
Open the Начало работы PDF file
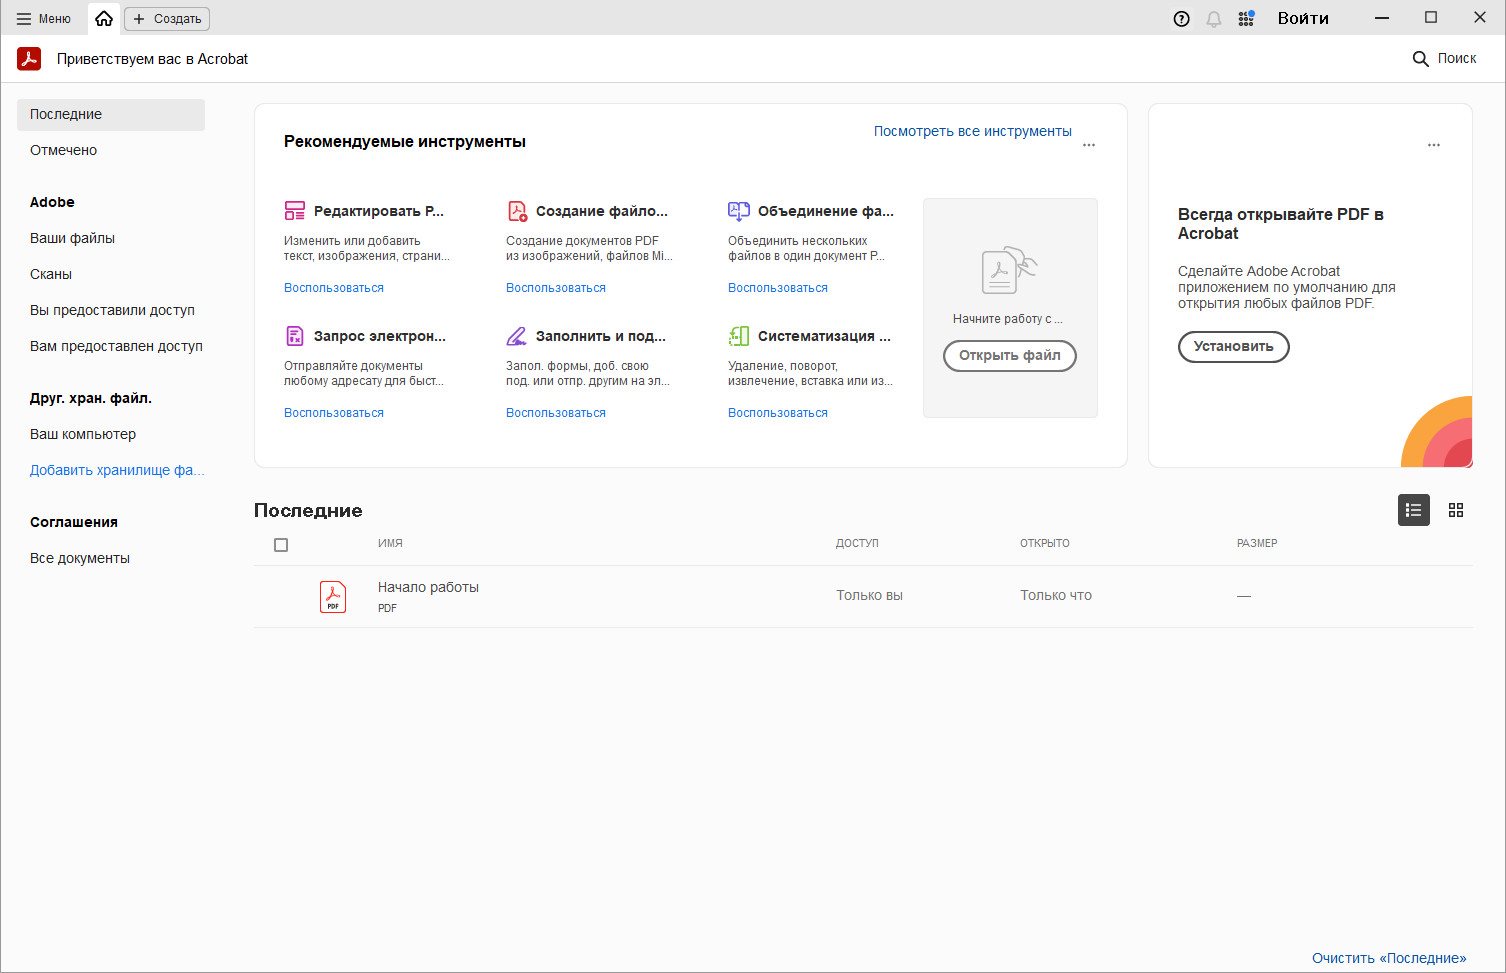pos(428,588)
